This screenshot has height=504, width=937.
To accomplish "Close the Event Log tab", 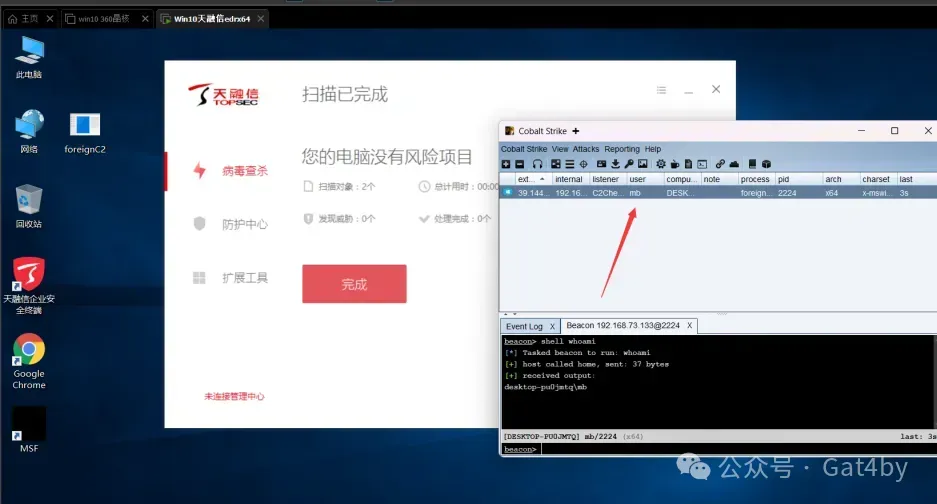I will coord(552,326).
